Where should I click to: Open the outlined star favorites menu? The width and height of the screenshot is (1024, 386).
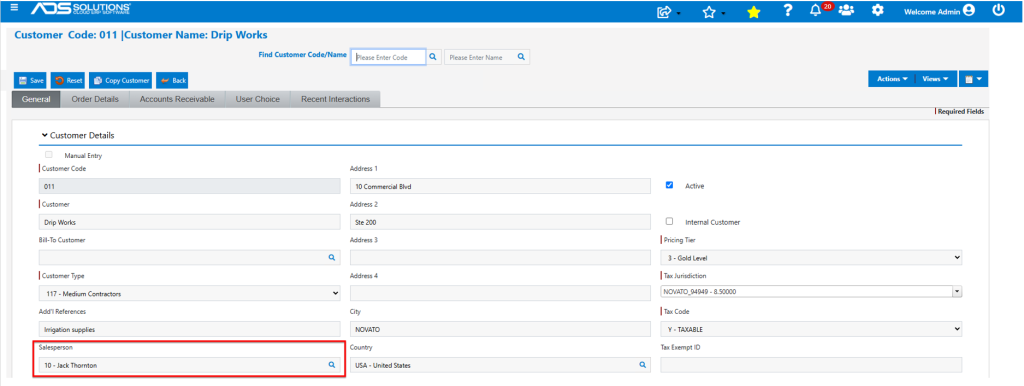coord(709,12)
